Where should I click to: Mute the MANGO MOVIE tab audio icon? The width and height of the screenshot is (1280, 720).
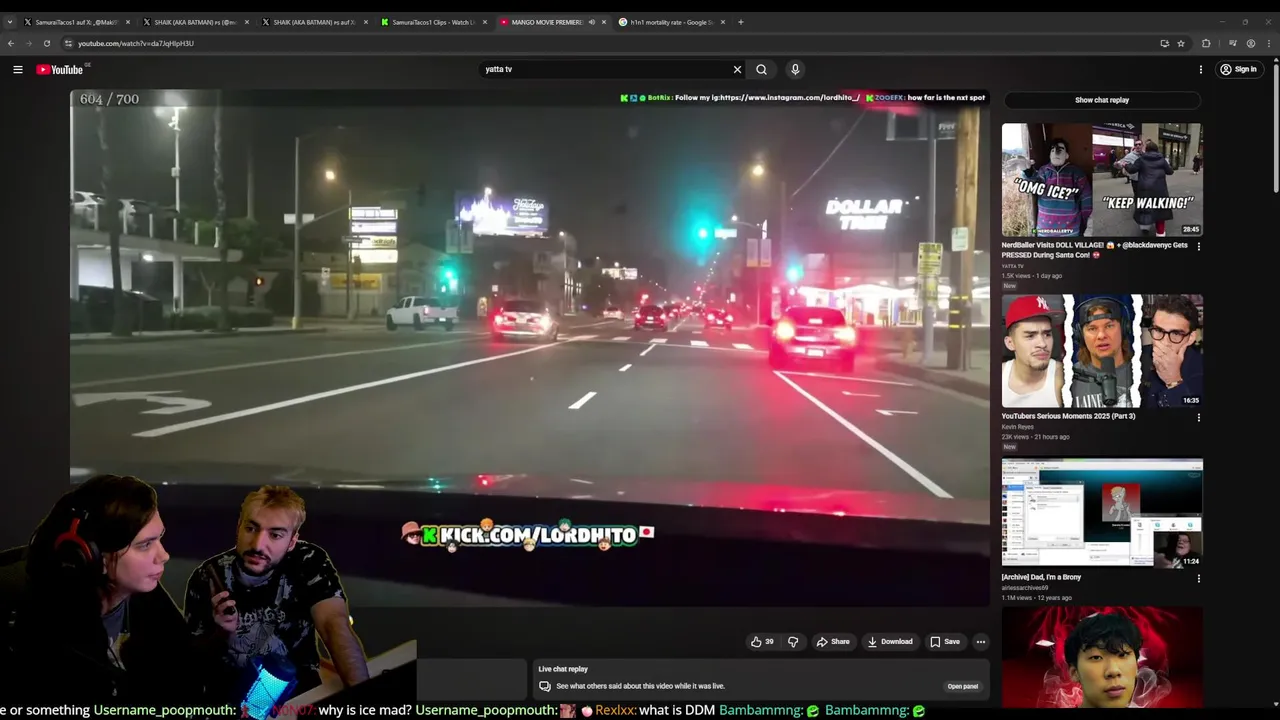(591, 22)
